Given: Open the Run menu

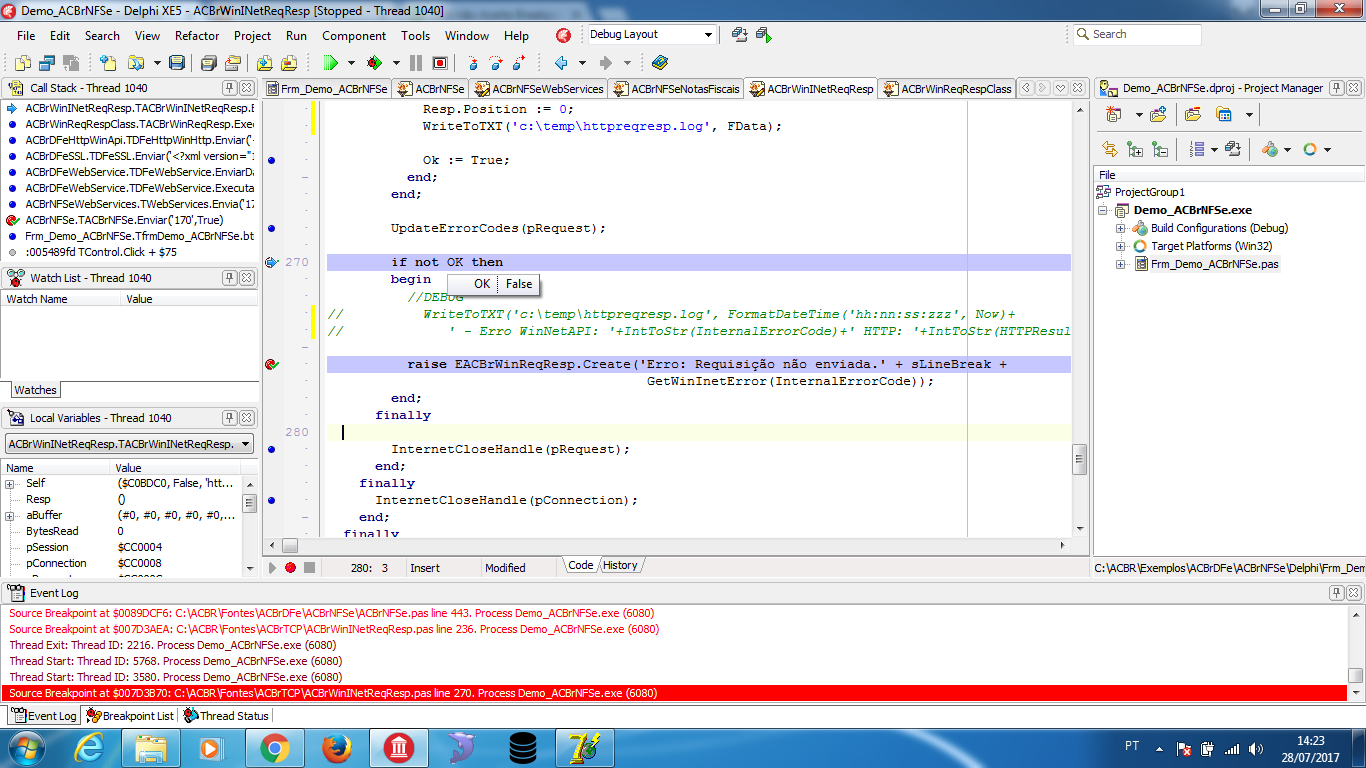Looking at the screenshot, I should pyautogui.click(x=296, y=35).
